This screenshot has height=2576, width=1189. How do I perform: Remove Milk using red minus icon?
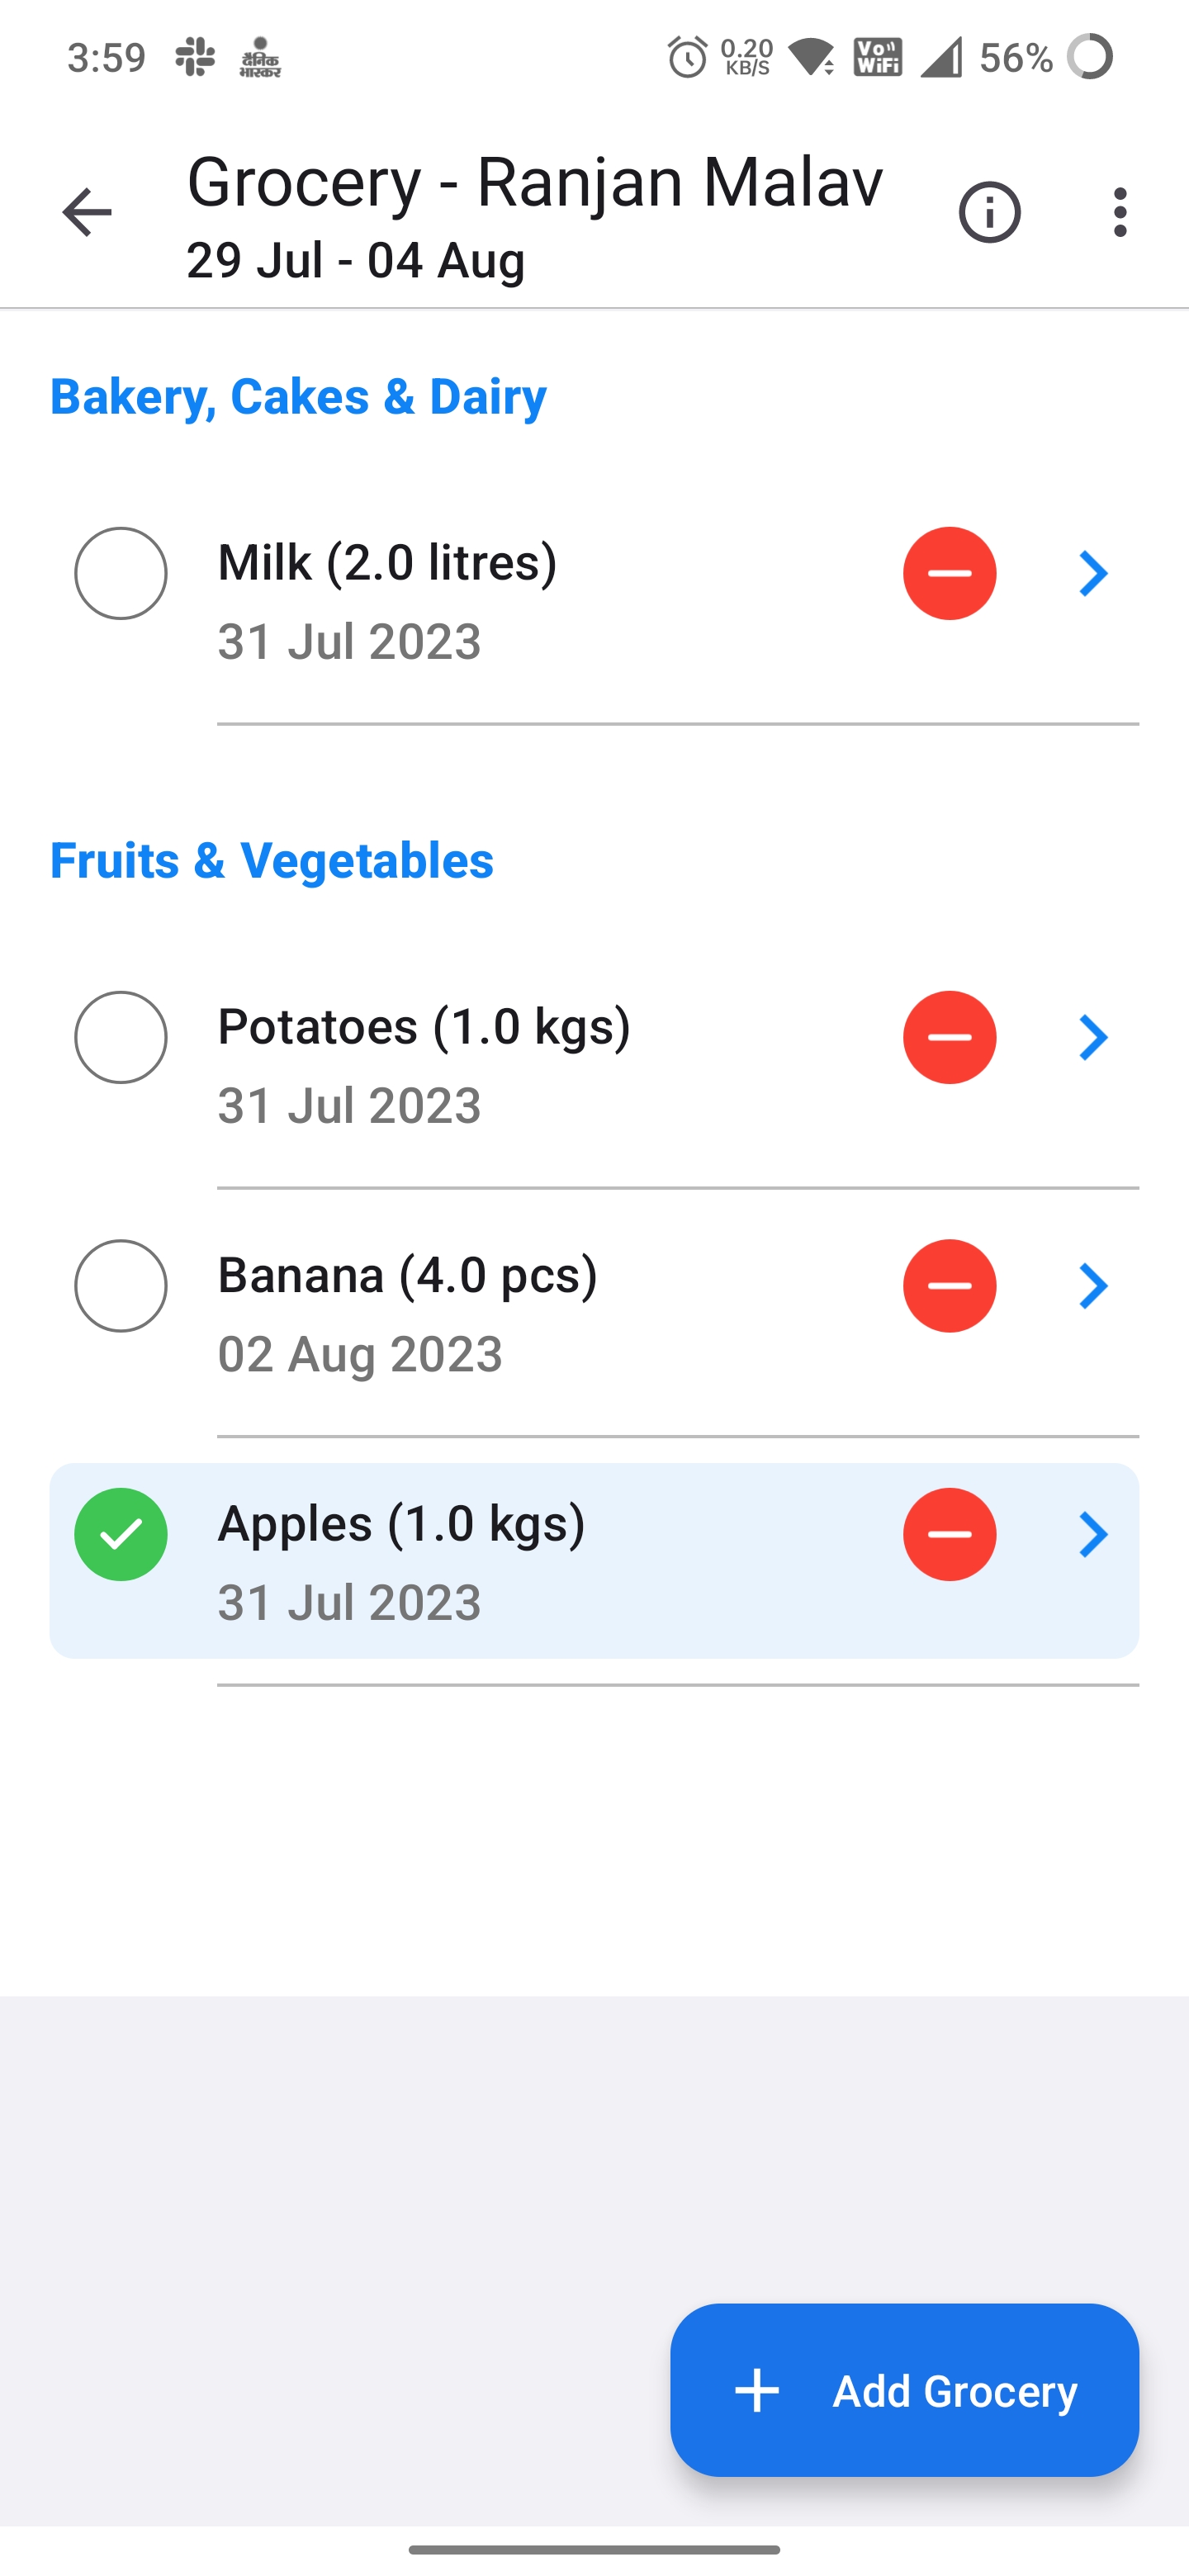tap(949, 573)
